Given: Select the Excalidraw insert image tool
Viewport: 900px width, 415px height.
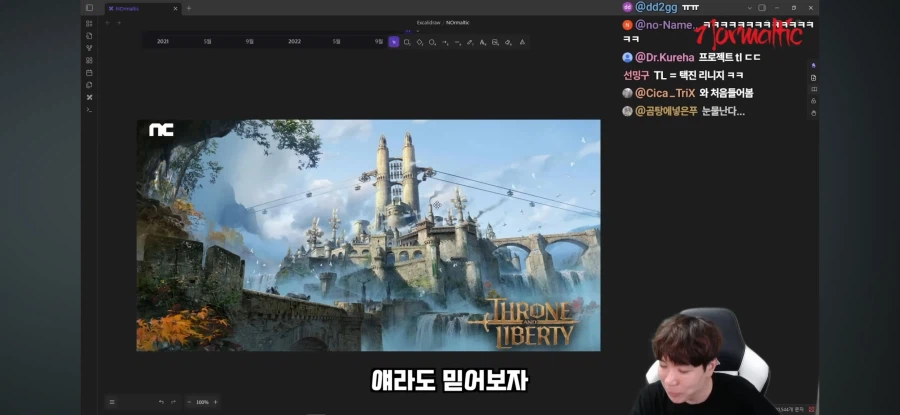Looking at the screenshot, I should 495,42.
